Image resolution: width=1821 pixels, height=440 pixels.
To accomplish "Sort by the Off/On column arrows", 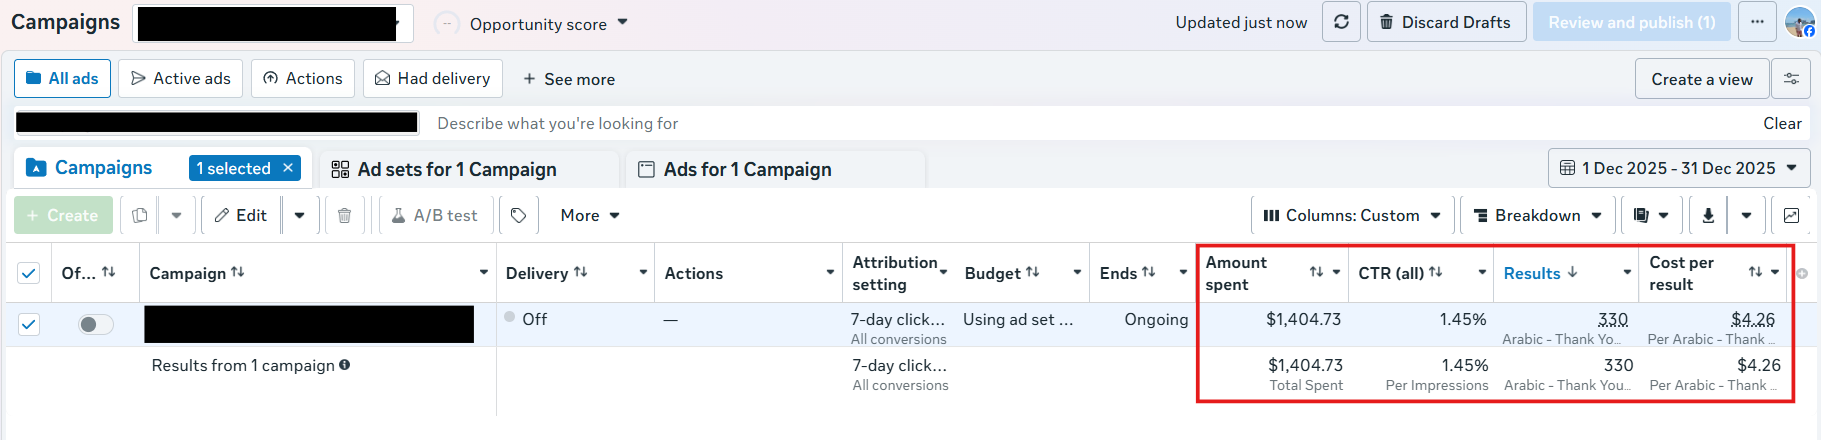I will (x=109, y=272).
